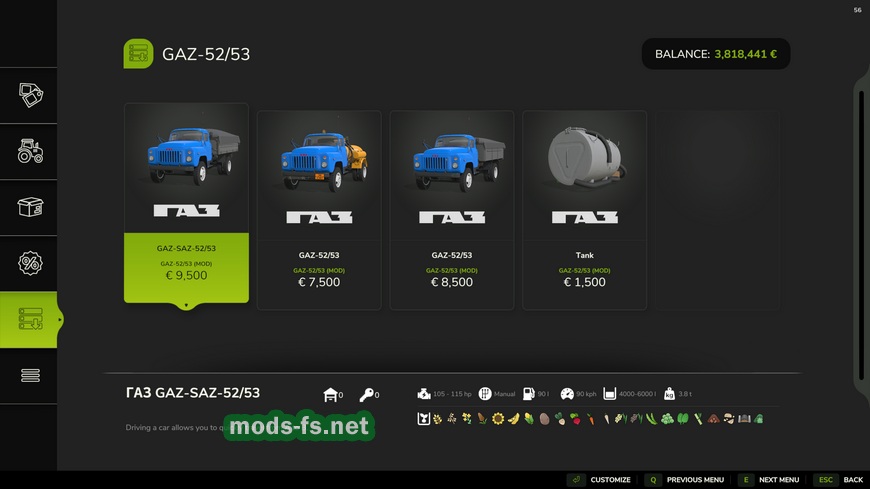870x489 pixels.
Task: Click the corn cob fill type icon
Action: click(529, 419)
